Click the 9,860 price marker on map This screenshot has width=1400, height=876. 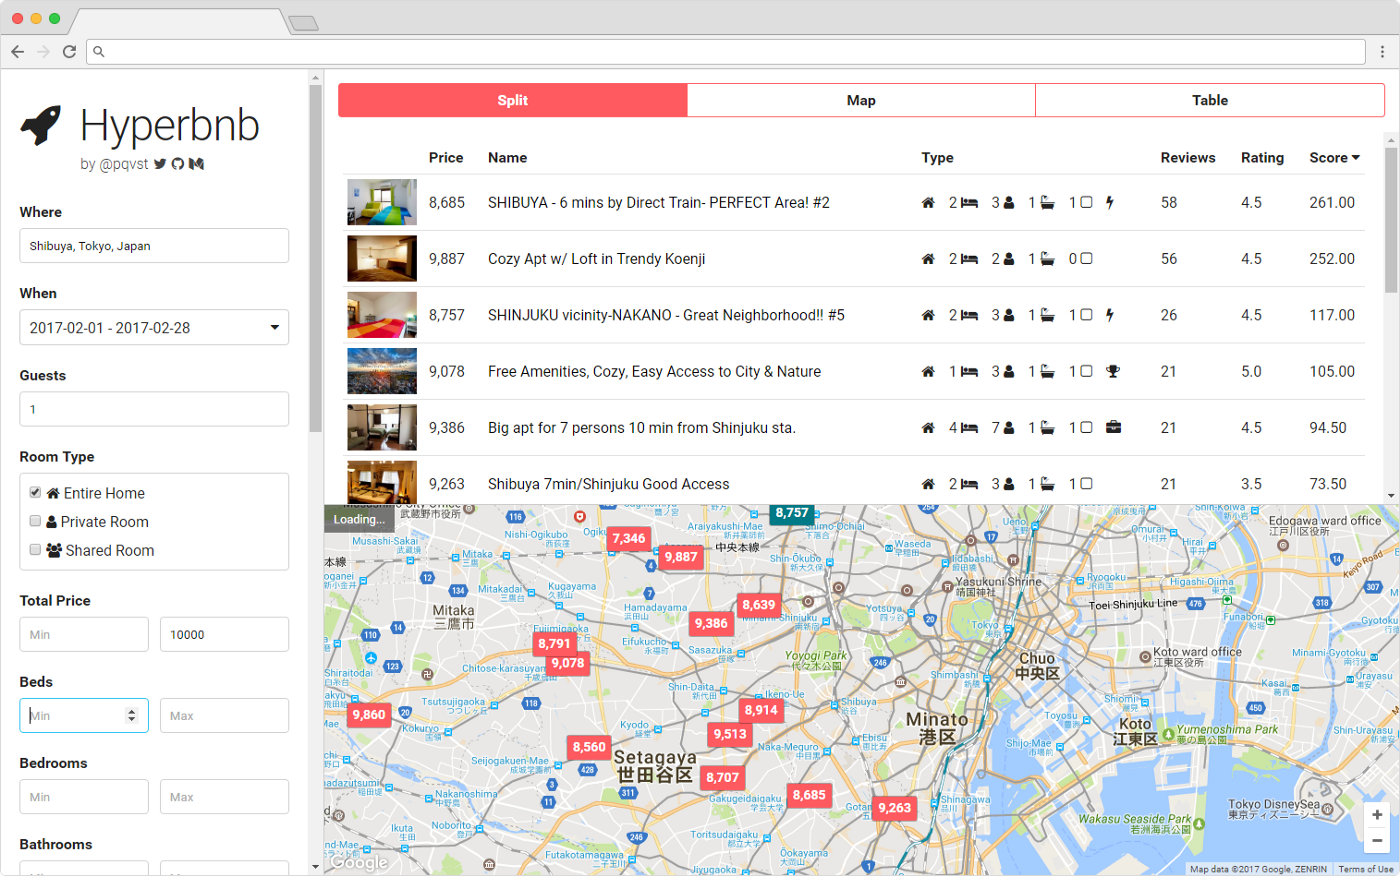click(x=369, y=715)
